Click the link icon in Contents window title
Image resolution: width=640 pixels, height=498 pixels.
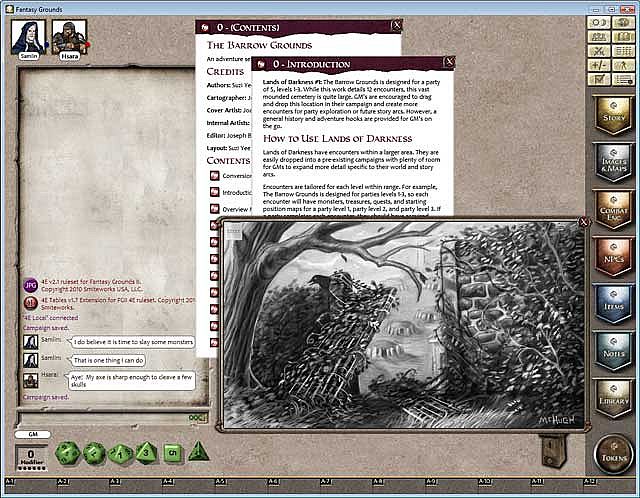(204, 28)
